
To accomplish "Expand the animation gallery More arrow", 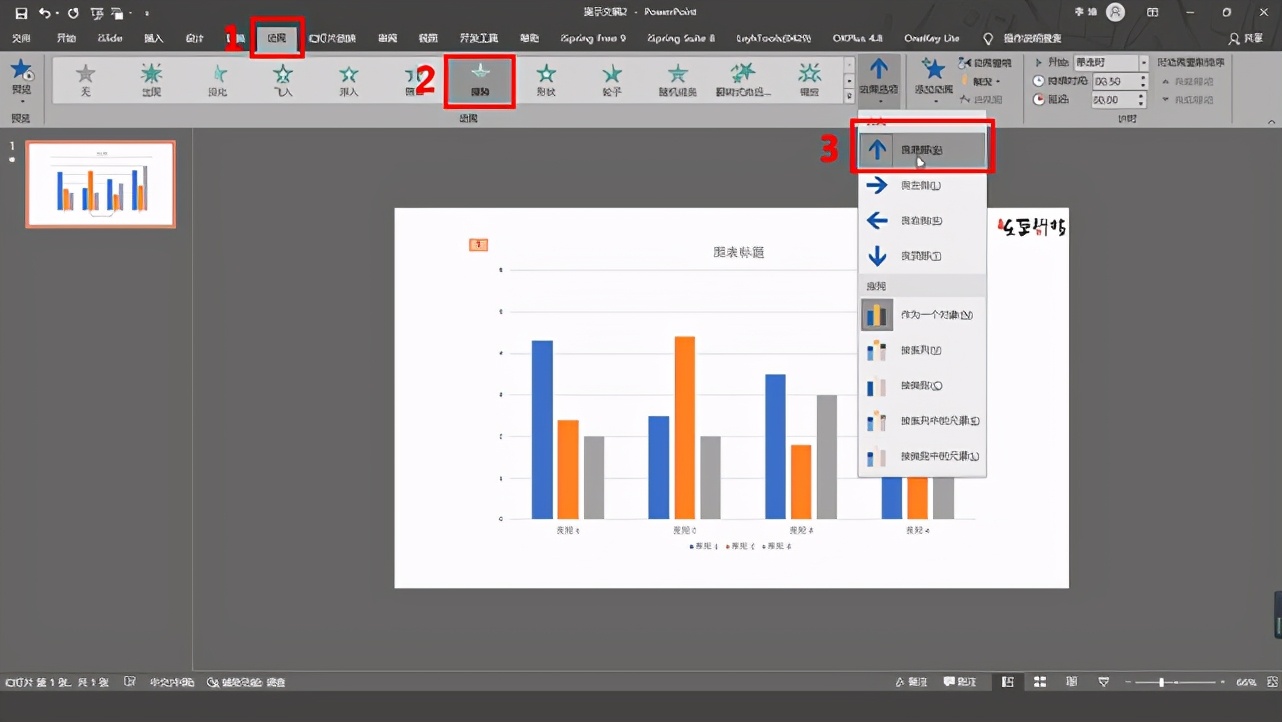I will click(849, 97).
